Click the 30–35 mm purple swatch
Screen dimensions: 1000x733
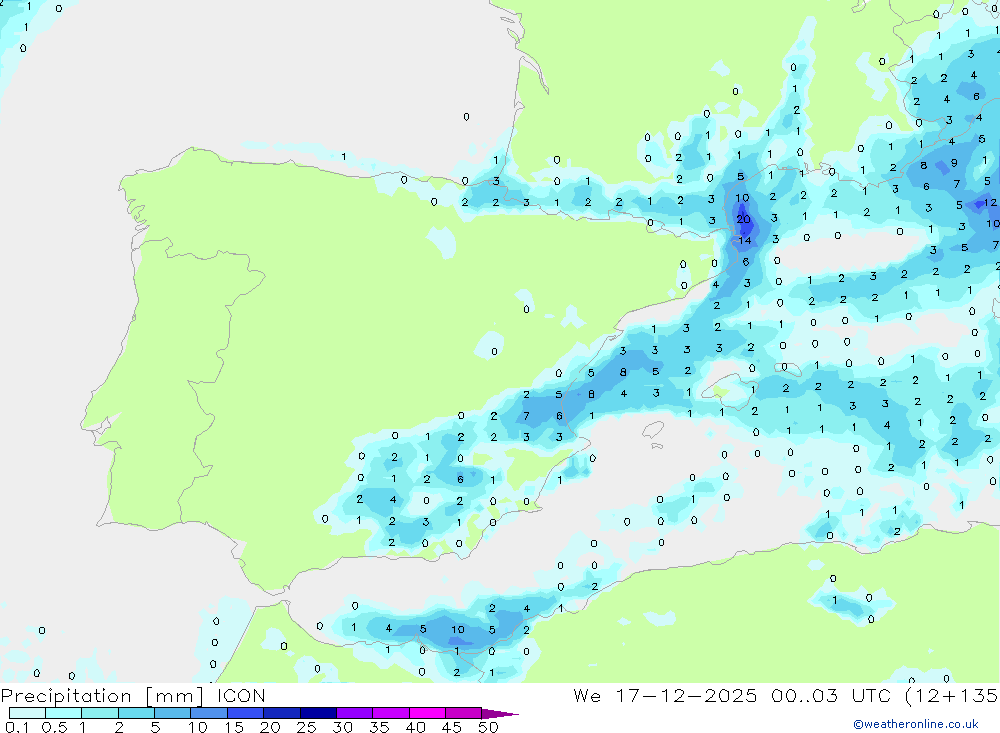(x=355, y=713)
